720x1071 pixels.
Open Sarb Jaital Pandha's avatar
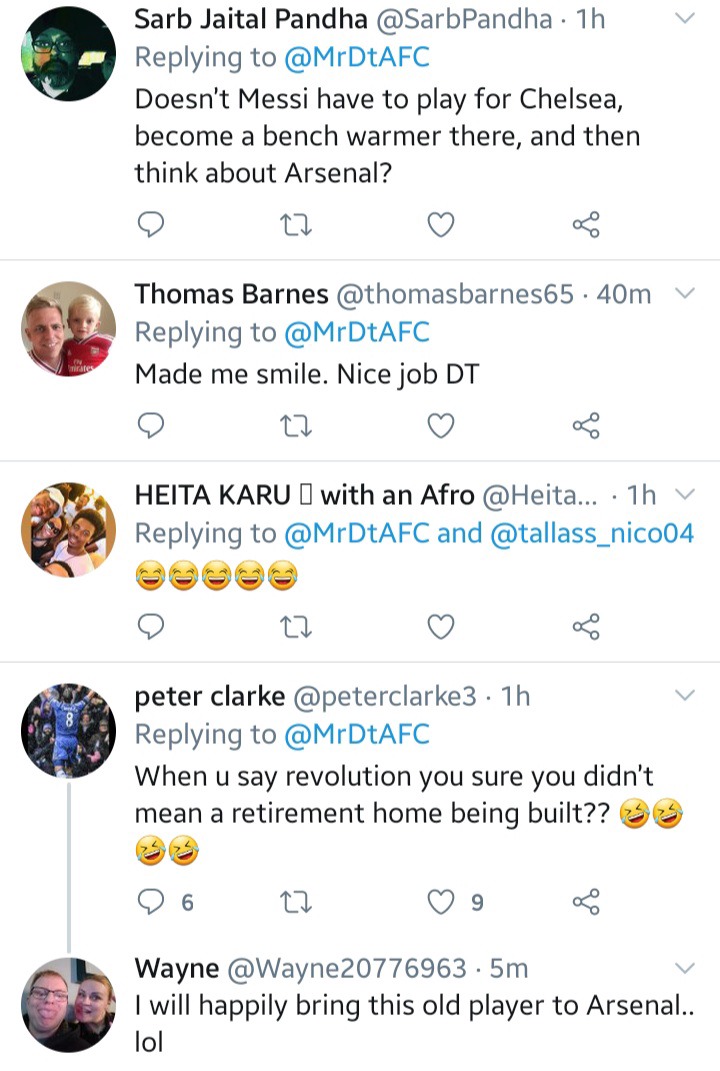click(68, 54)
